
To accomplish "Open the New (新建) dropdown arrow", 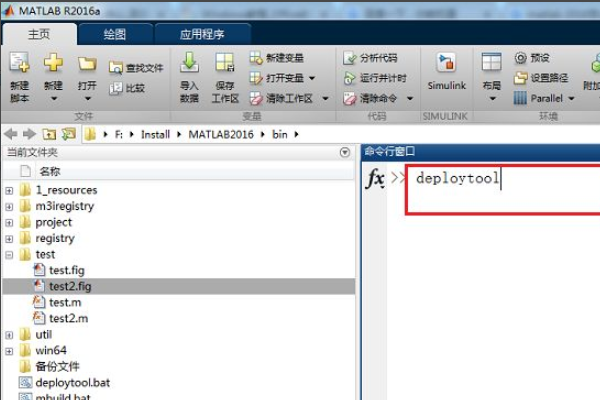I will pos(54,98).
